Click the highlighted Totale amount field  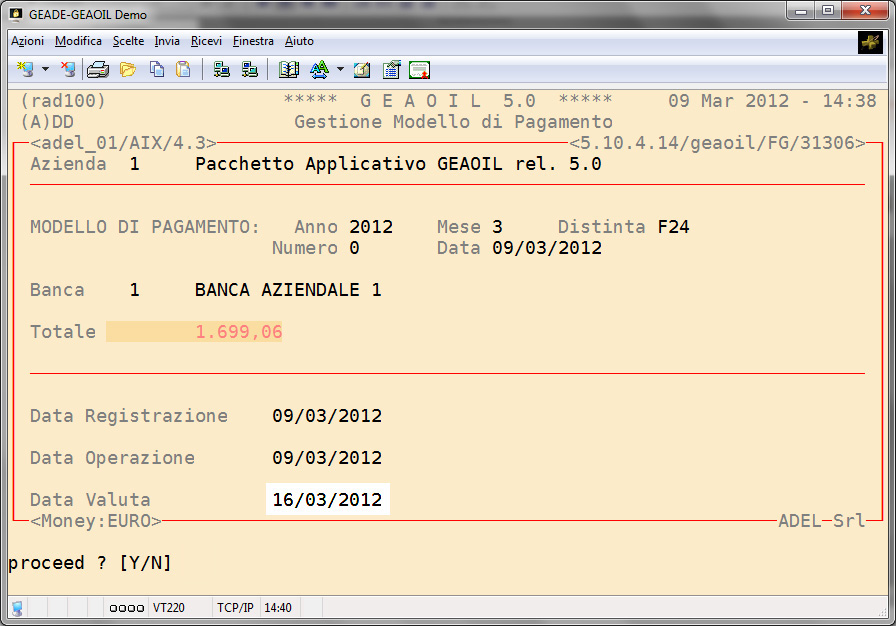pos(194,332)
